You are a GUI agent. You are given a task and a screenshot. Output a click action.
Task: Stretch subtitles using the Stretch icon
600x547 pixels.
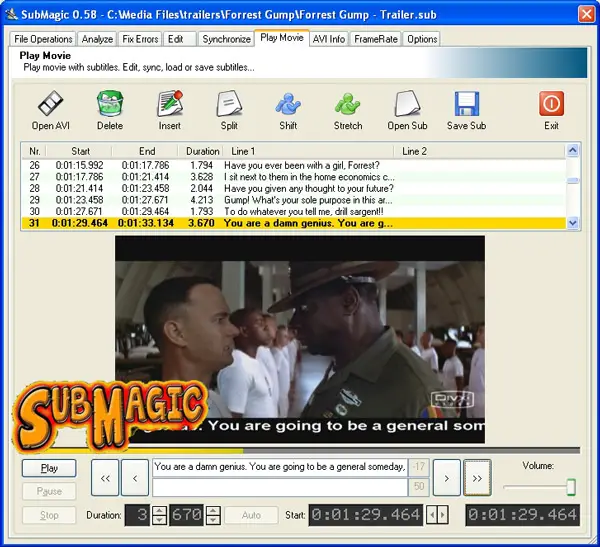[347, 103]
